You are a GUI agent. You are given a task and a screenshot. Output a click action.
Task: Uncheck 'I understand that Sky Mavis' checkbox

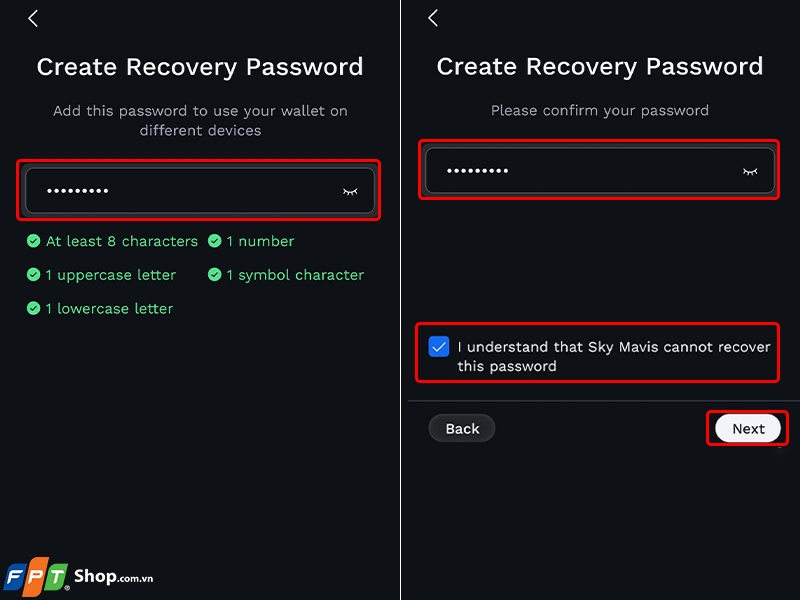pyautogui.click(x=439, y=347)
